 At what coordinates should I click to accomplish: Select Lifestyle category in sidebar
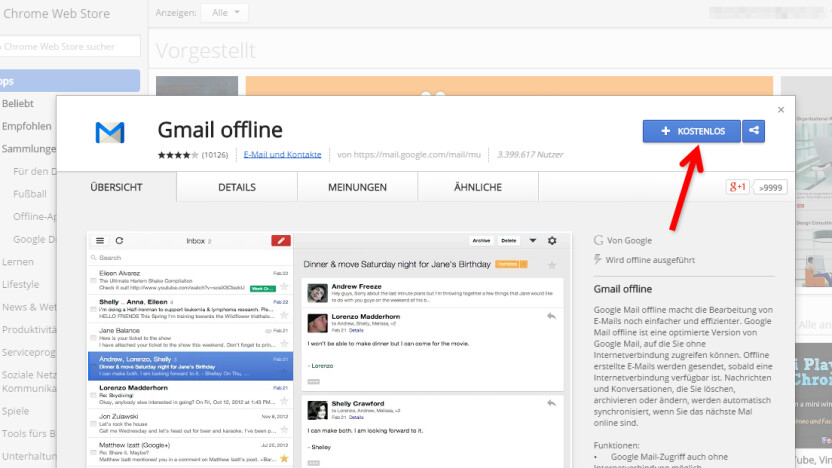(x=20, y=284)
